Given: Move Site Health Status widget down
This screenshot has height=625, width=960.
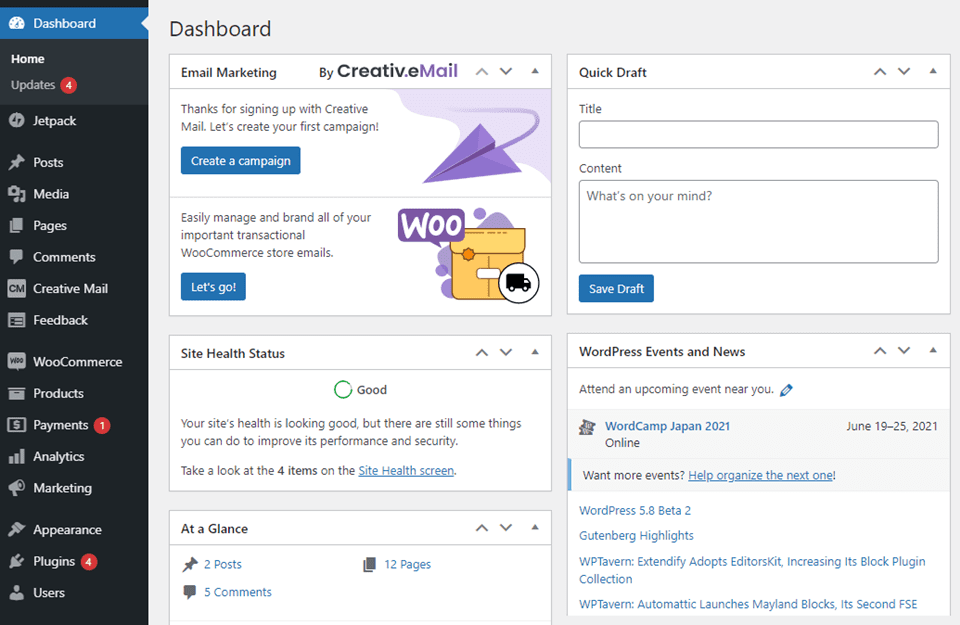Looking at the screenshot, I should [506, 353].
